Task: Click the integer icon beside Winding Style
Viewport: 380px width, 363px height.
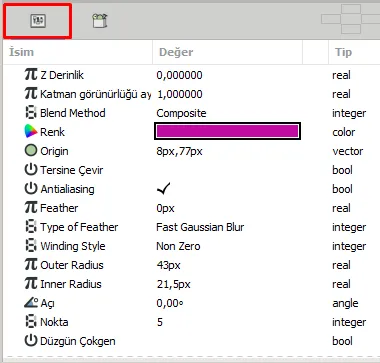Action: pyautogui.click(x=31, y=246)
